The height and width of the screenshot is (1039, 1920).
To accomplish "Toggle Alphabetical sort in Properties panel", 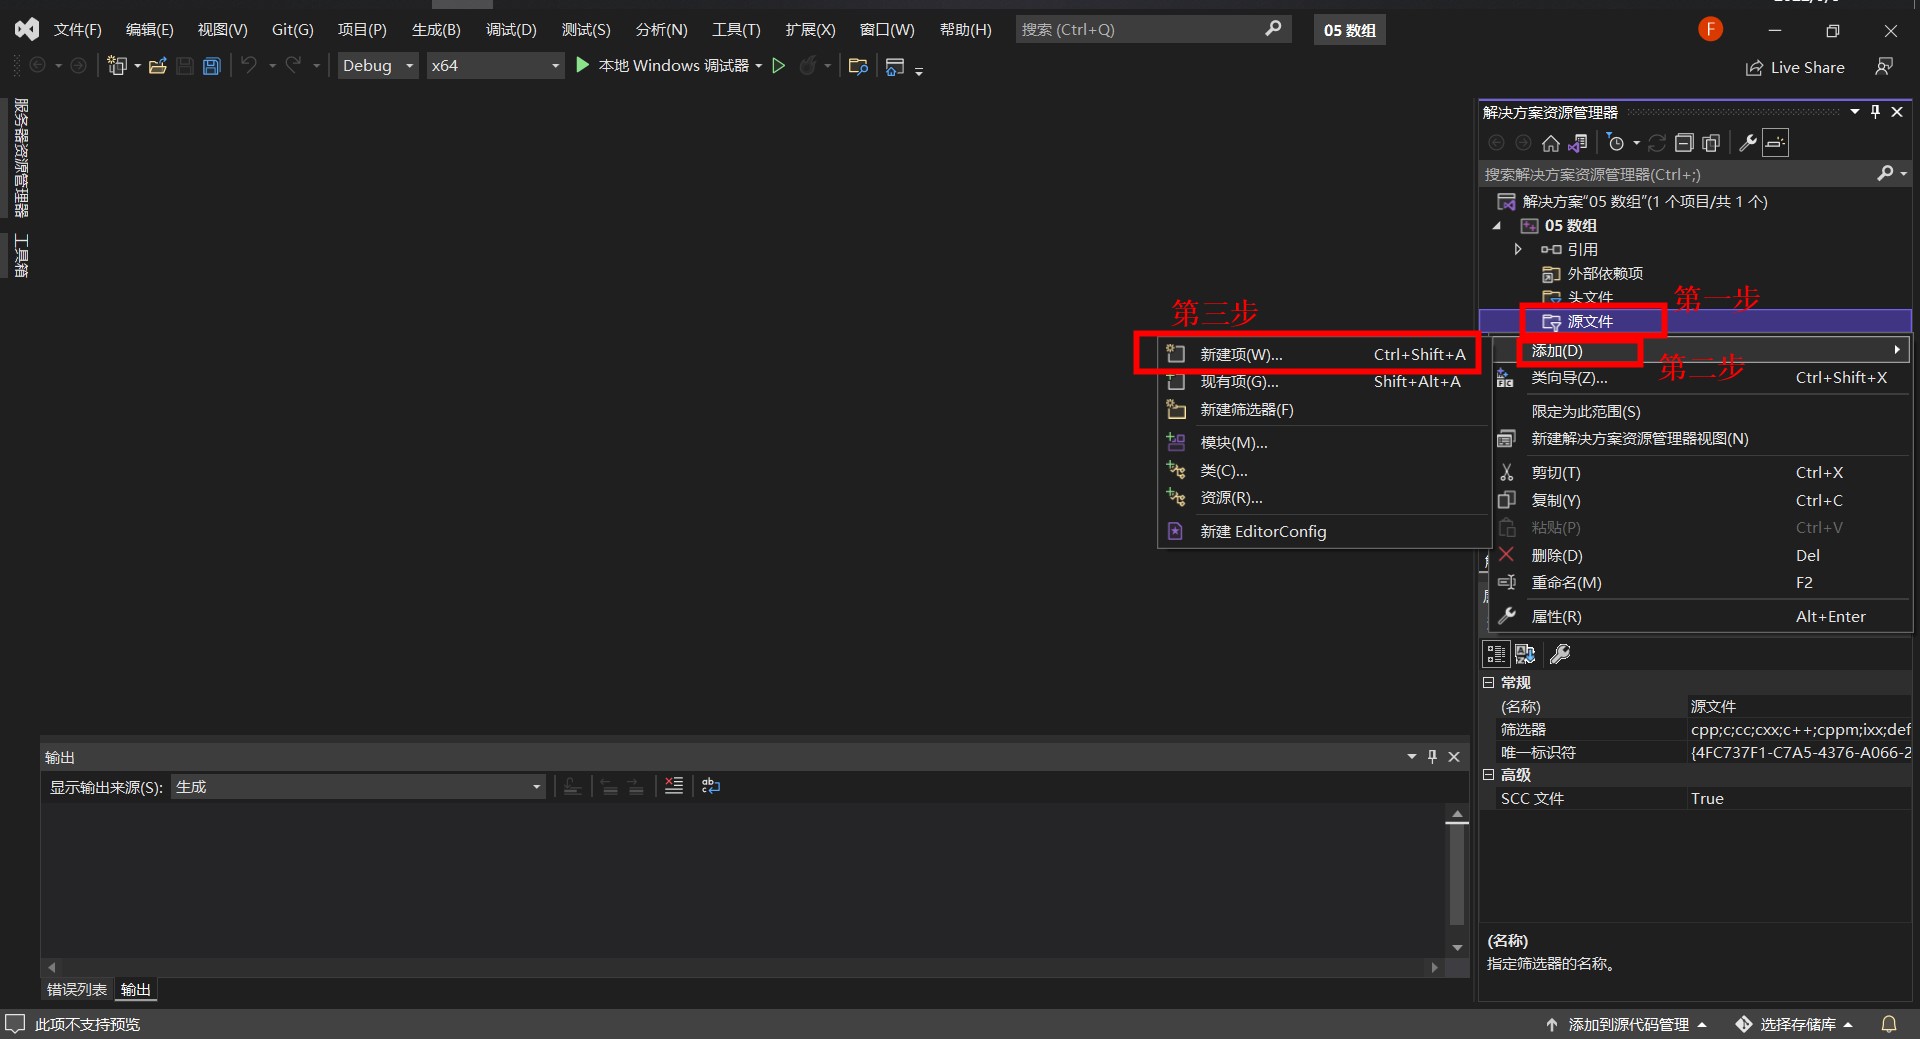I will pyautogui.click(x=1525, y=654).
